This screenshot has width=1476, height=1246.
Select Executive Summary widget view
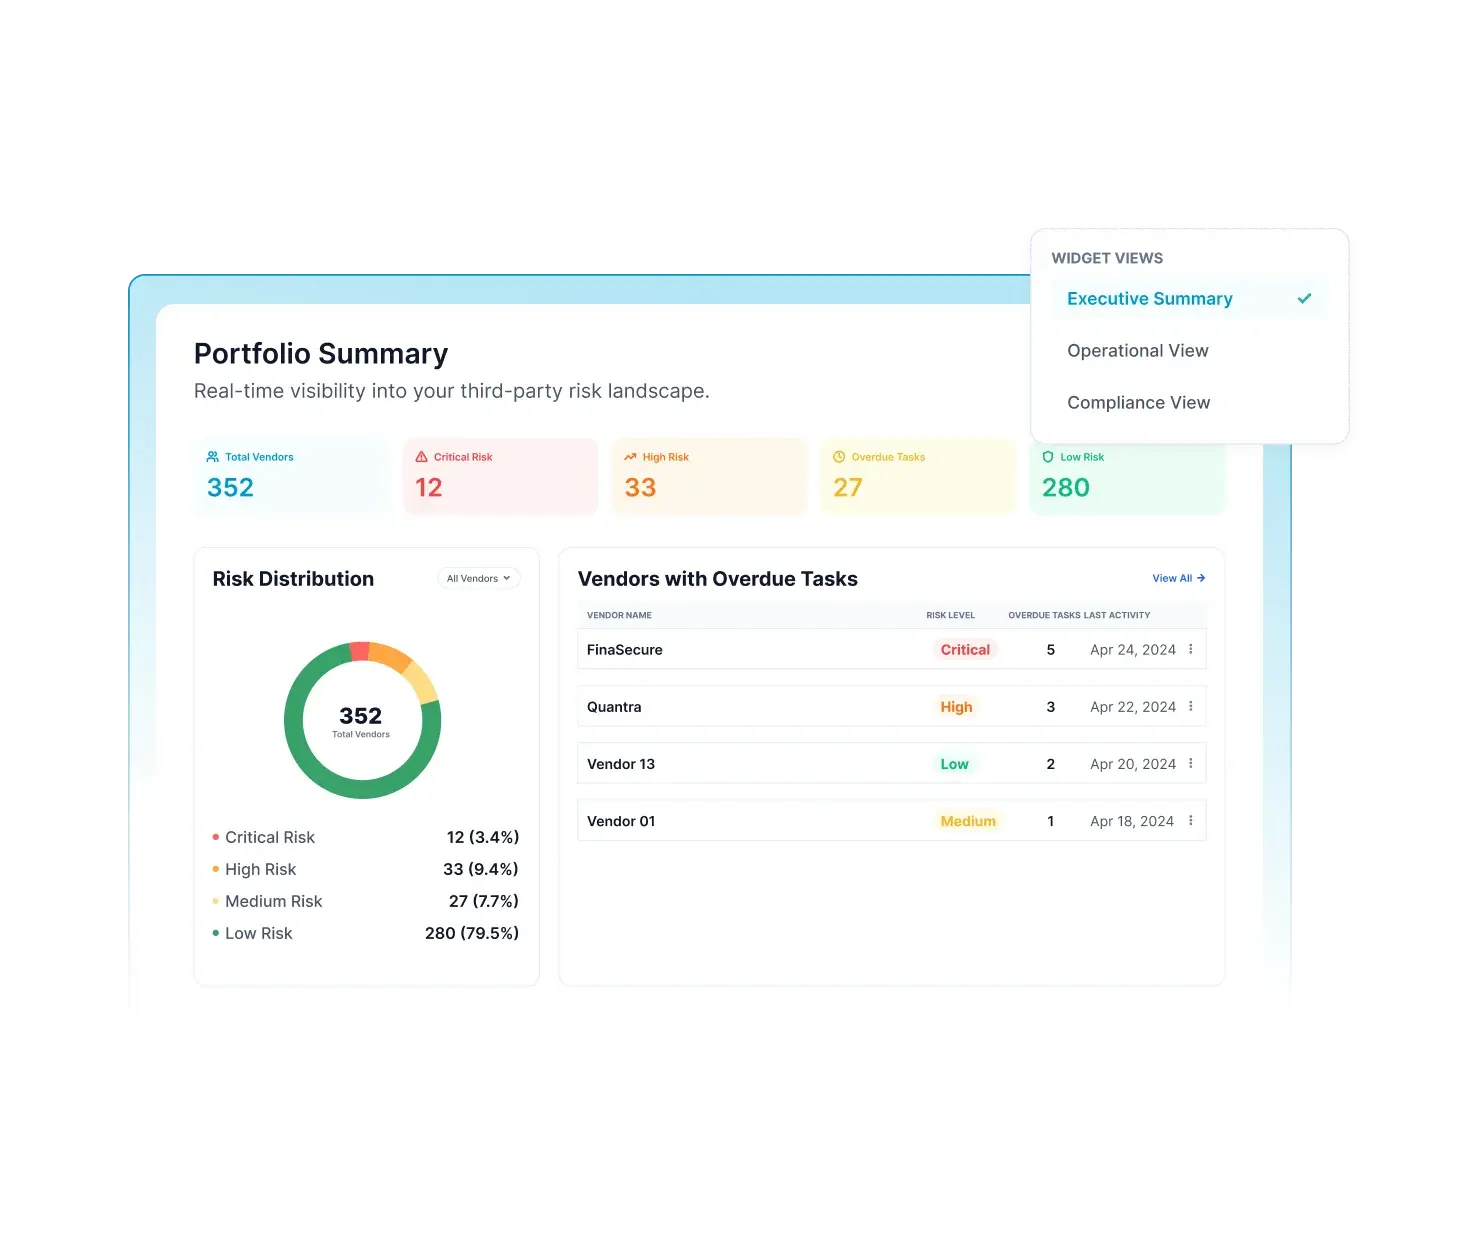tap(1189, 298)
